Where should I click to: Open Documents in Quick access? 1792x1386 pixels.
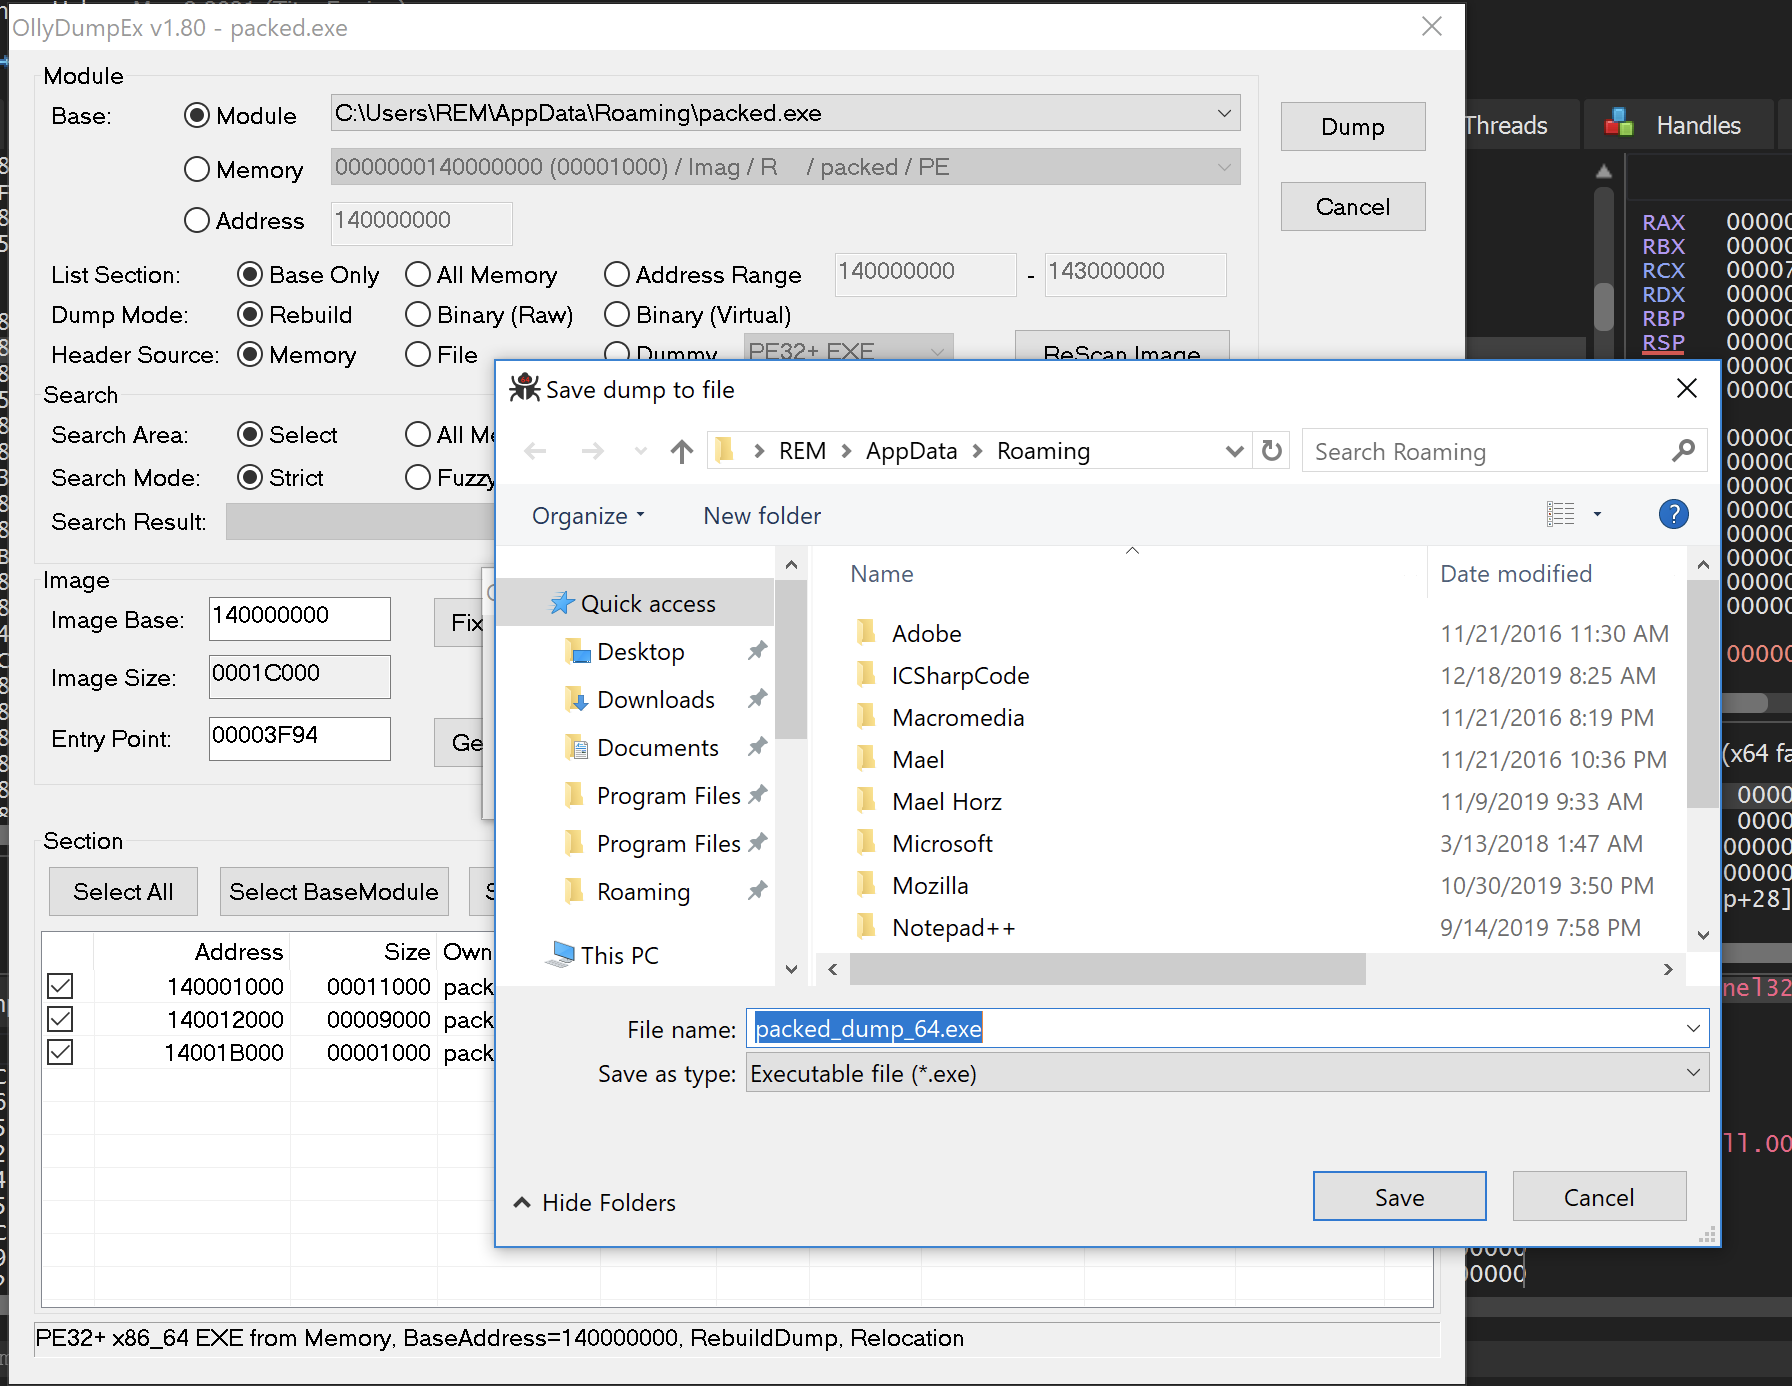pyautogui.click(x=657, y=748)
